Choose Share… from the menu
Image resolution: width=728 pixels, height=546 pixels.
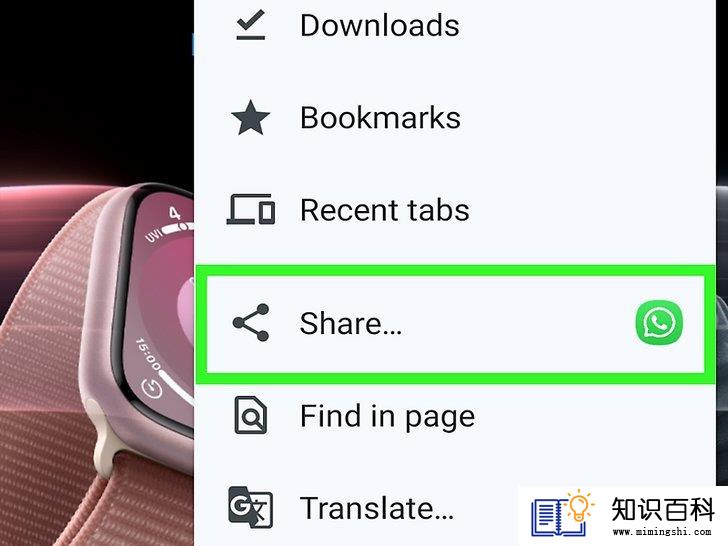pyautogui.click(x=455, y=324)
